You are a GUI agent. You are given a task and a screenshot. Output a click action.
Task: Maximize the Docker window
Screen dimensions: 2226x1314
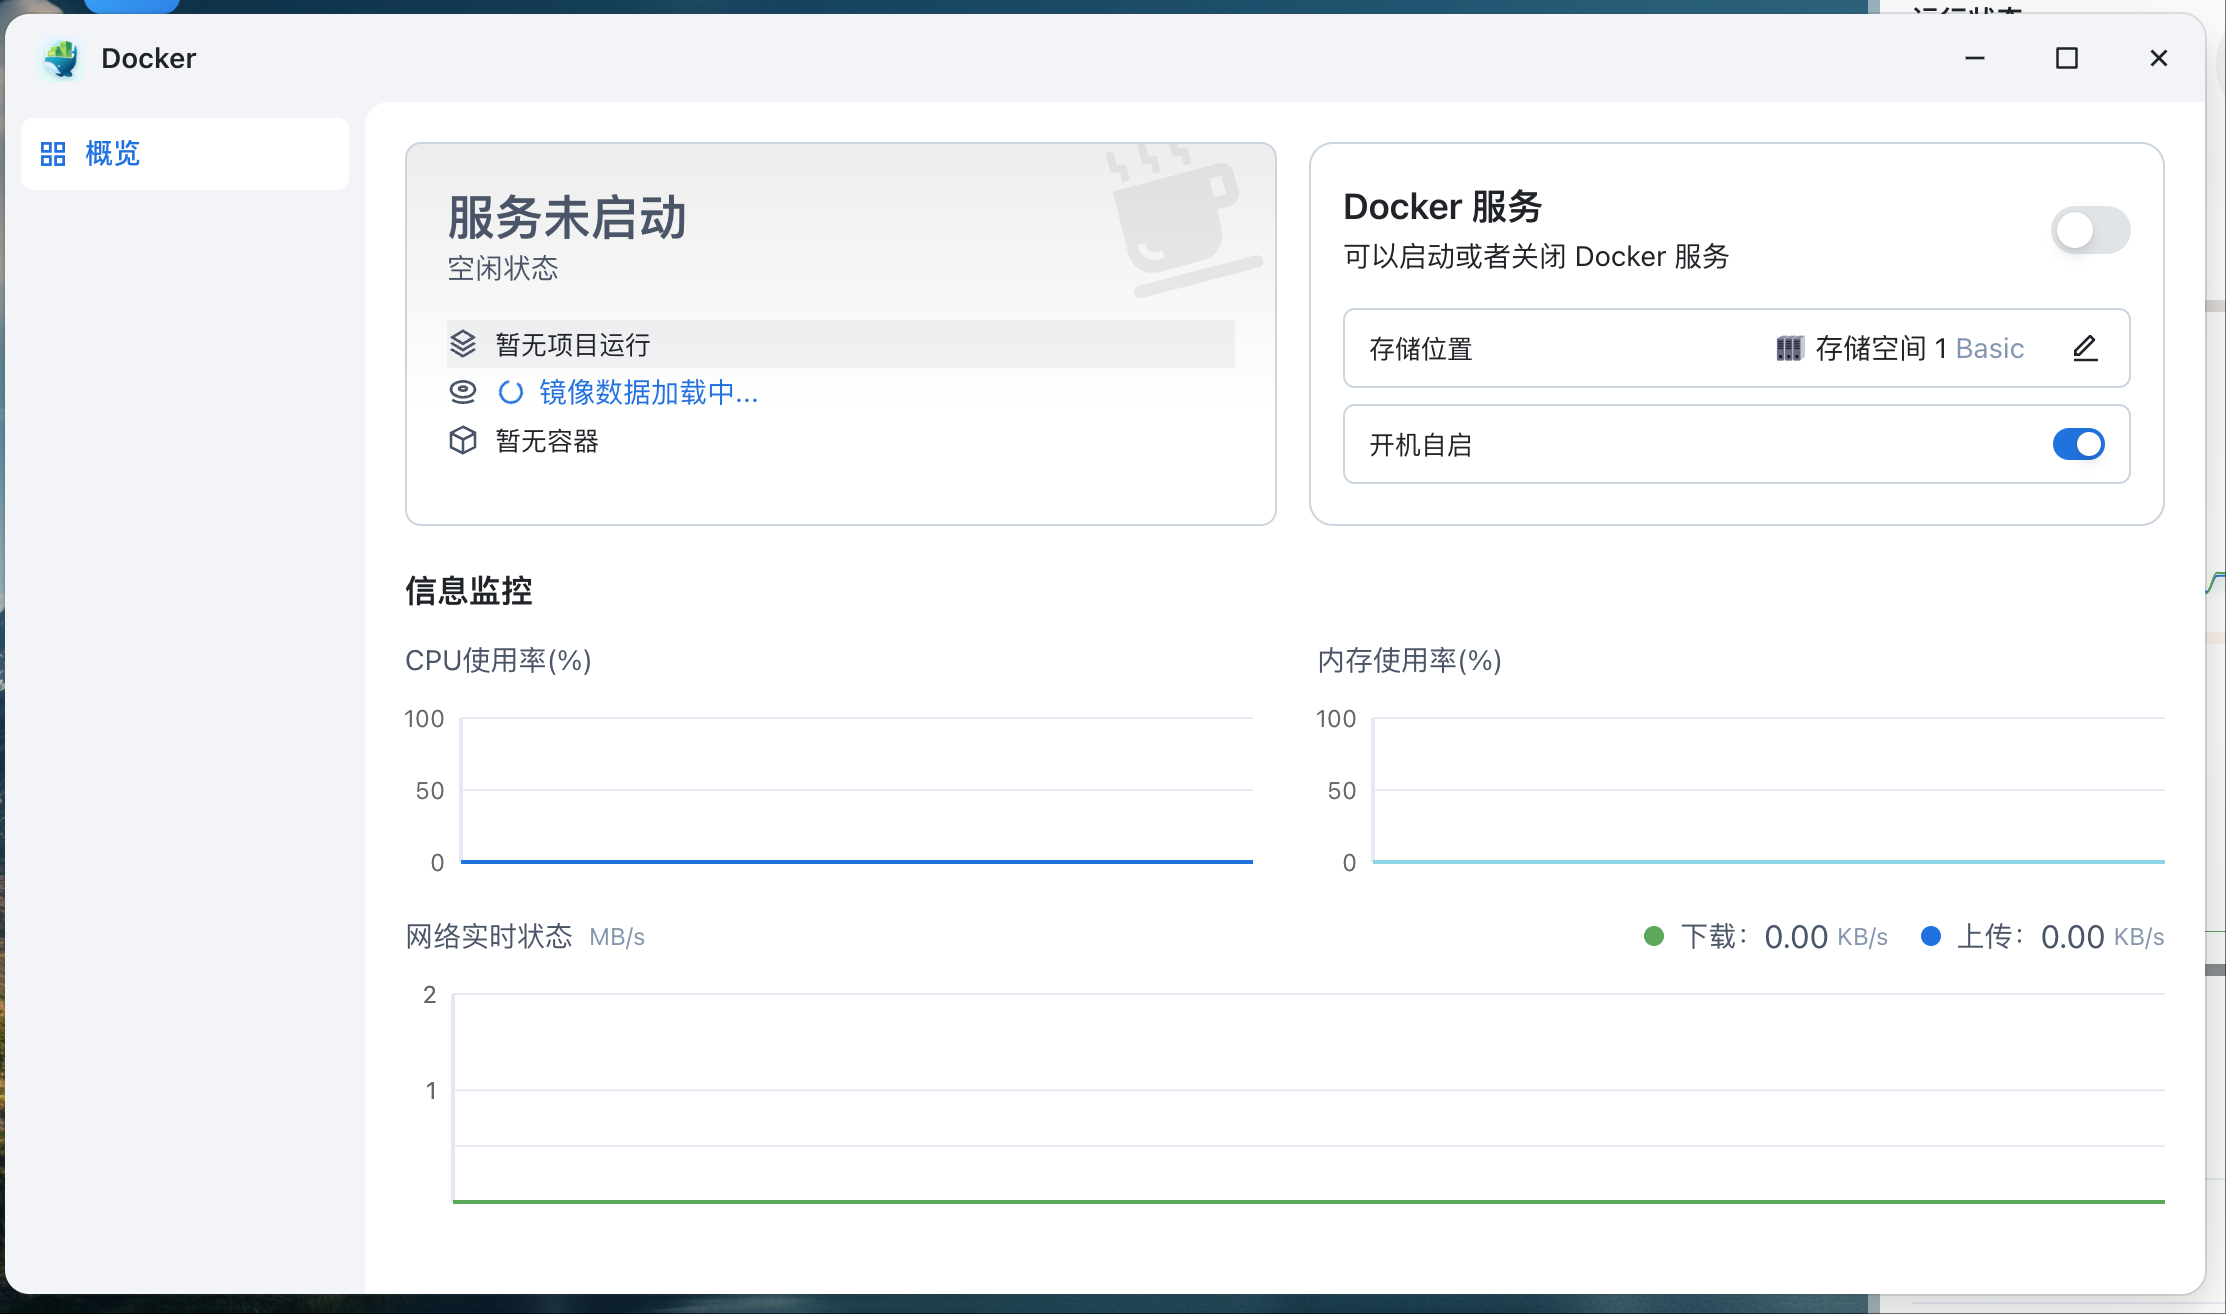[2067, 58]
